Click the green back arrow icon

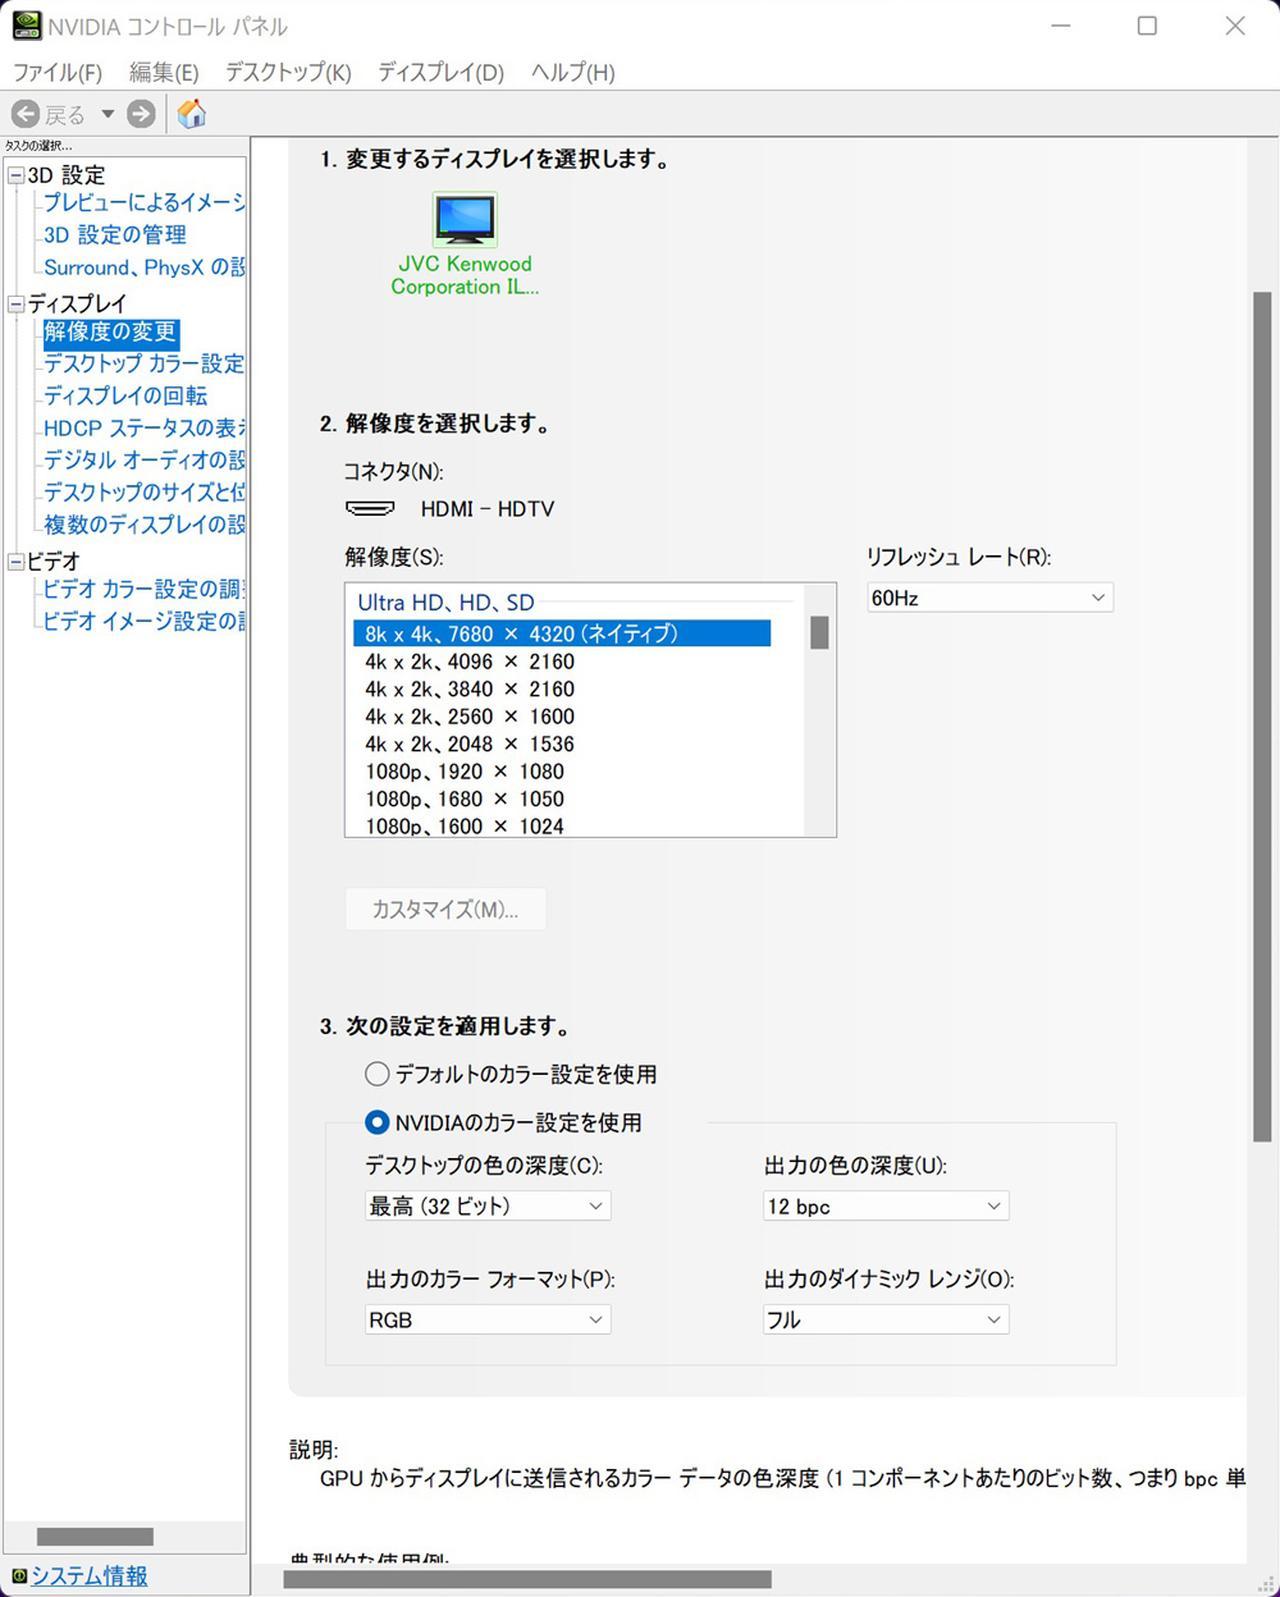[26, 114]
